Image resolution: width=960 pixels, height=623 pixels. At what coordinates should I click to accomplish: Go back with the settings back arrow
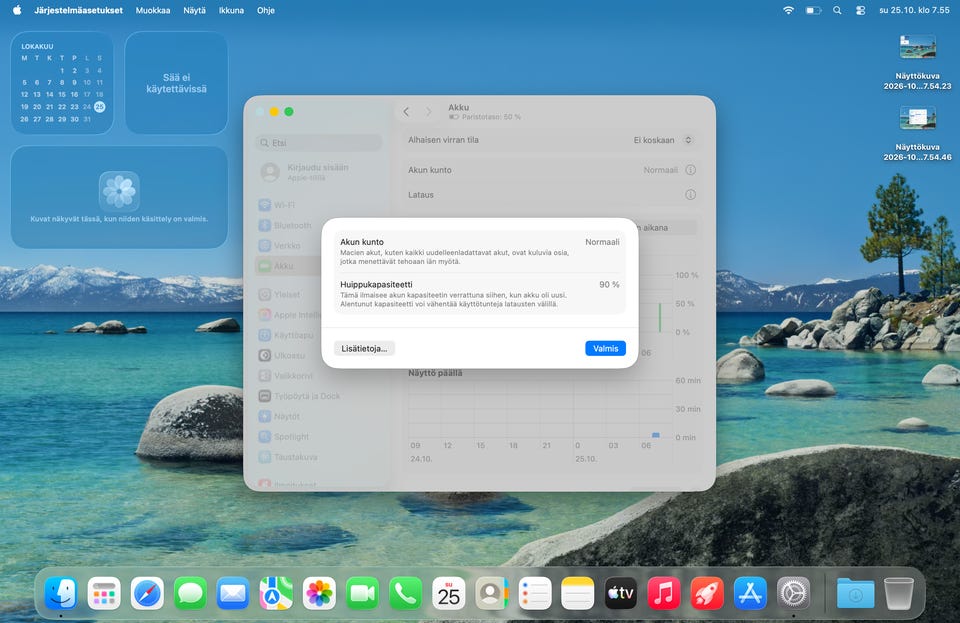[x=406, y=111]
